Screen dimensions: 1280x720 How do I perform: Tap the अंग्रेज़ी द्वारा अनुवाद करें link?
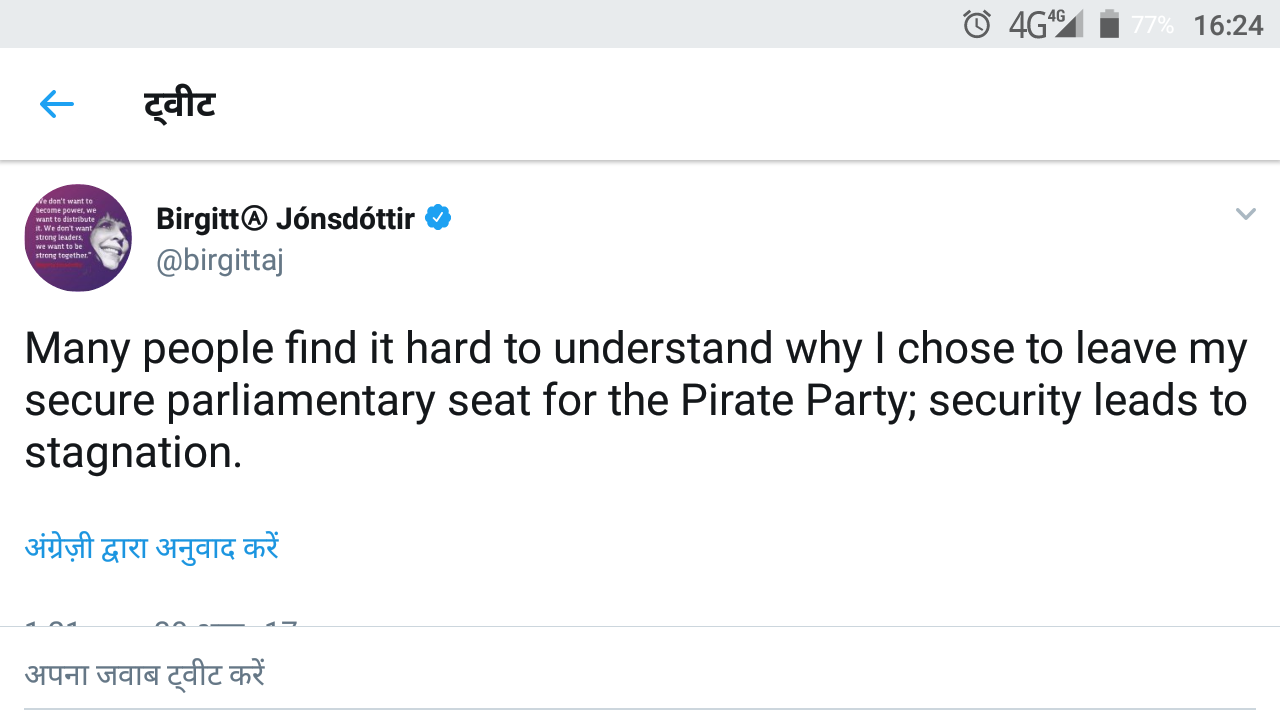tap(151, 547)
